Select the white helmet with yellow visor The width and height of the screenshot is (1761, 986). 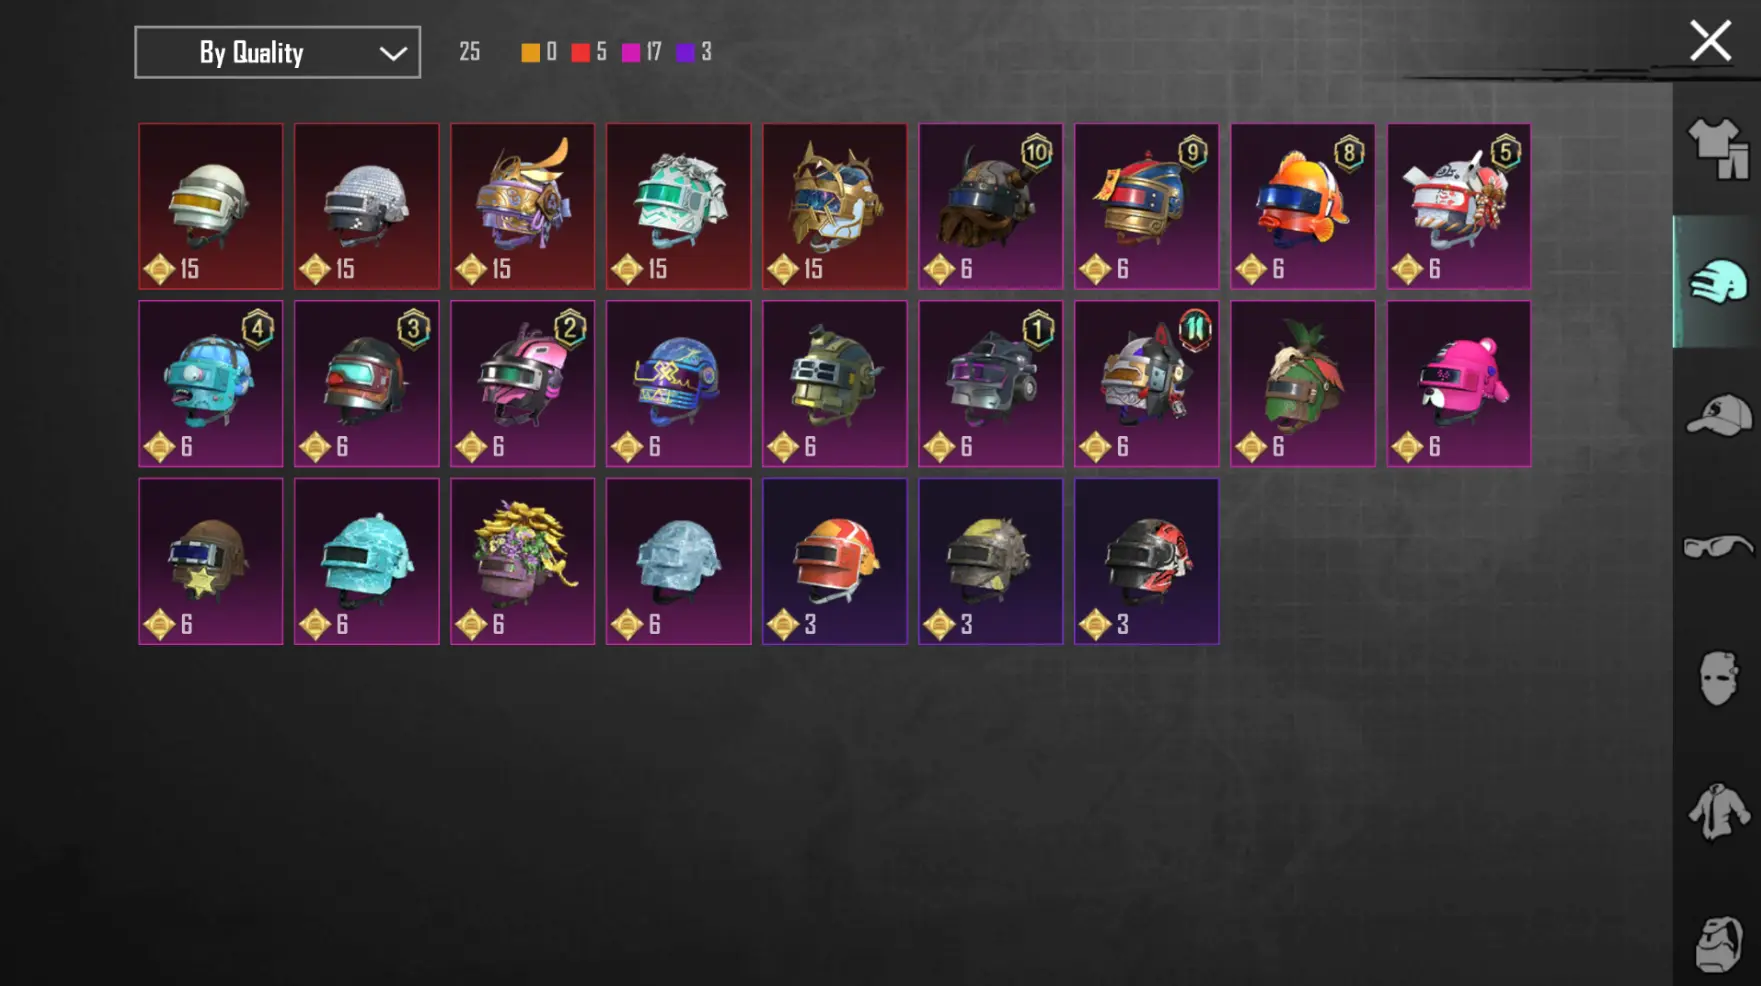pos(210,206)
